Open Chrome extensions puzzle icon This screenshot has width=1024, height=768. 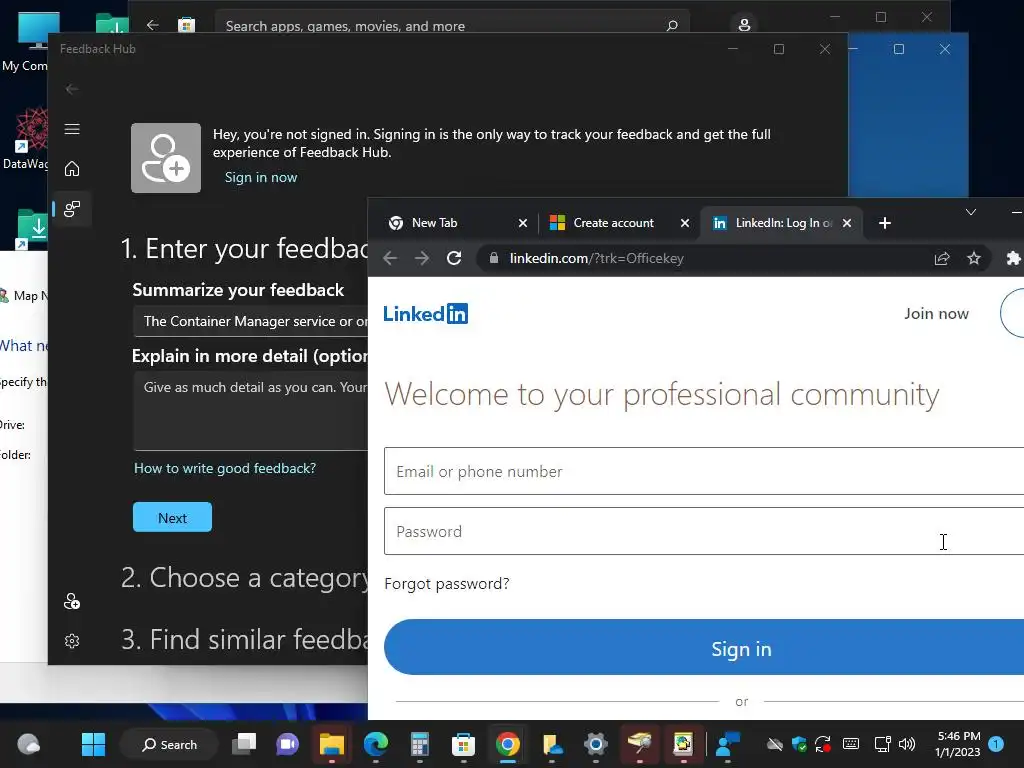click(x=1013, y=259)
